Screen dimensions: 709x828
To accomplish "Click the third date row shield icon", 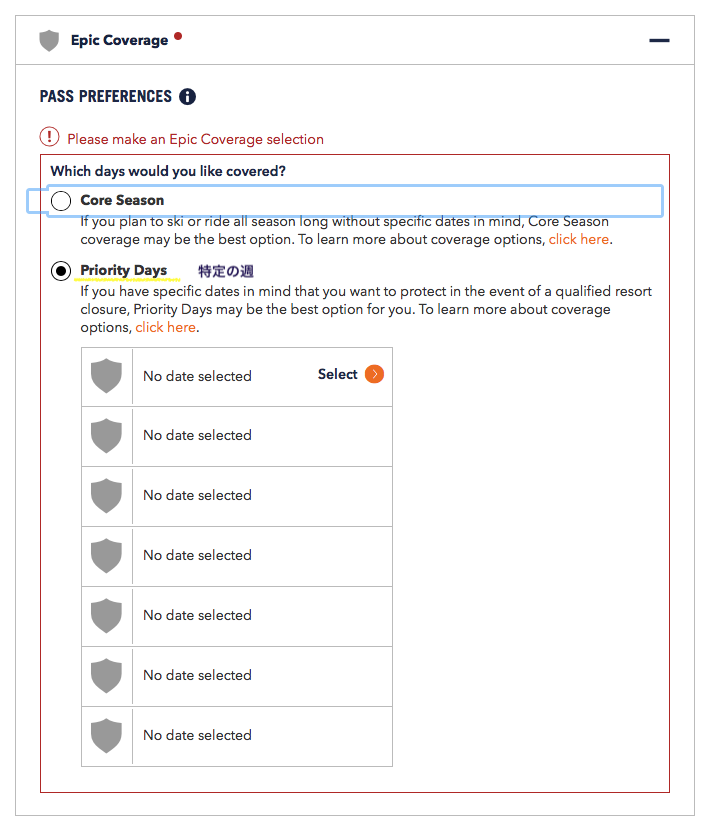I will click(106, 496).
